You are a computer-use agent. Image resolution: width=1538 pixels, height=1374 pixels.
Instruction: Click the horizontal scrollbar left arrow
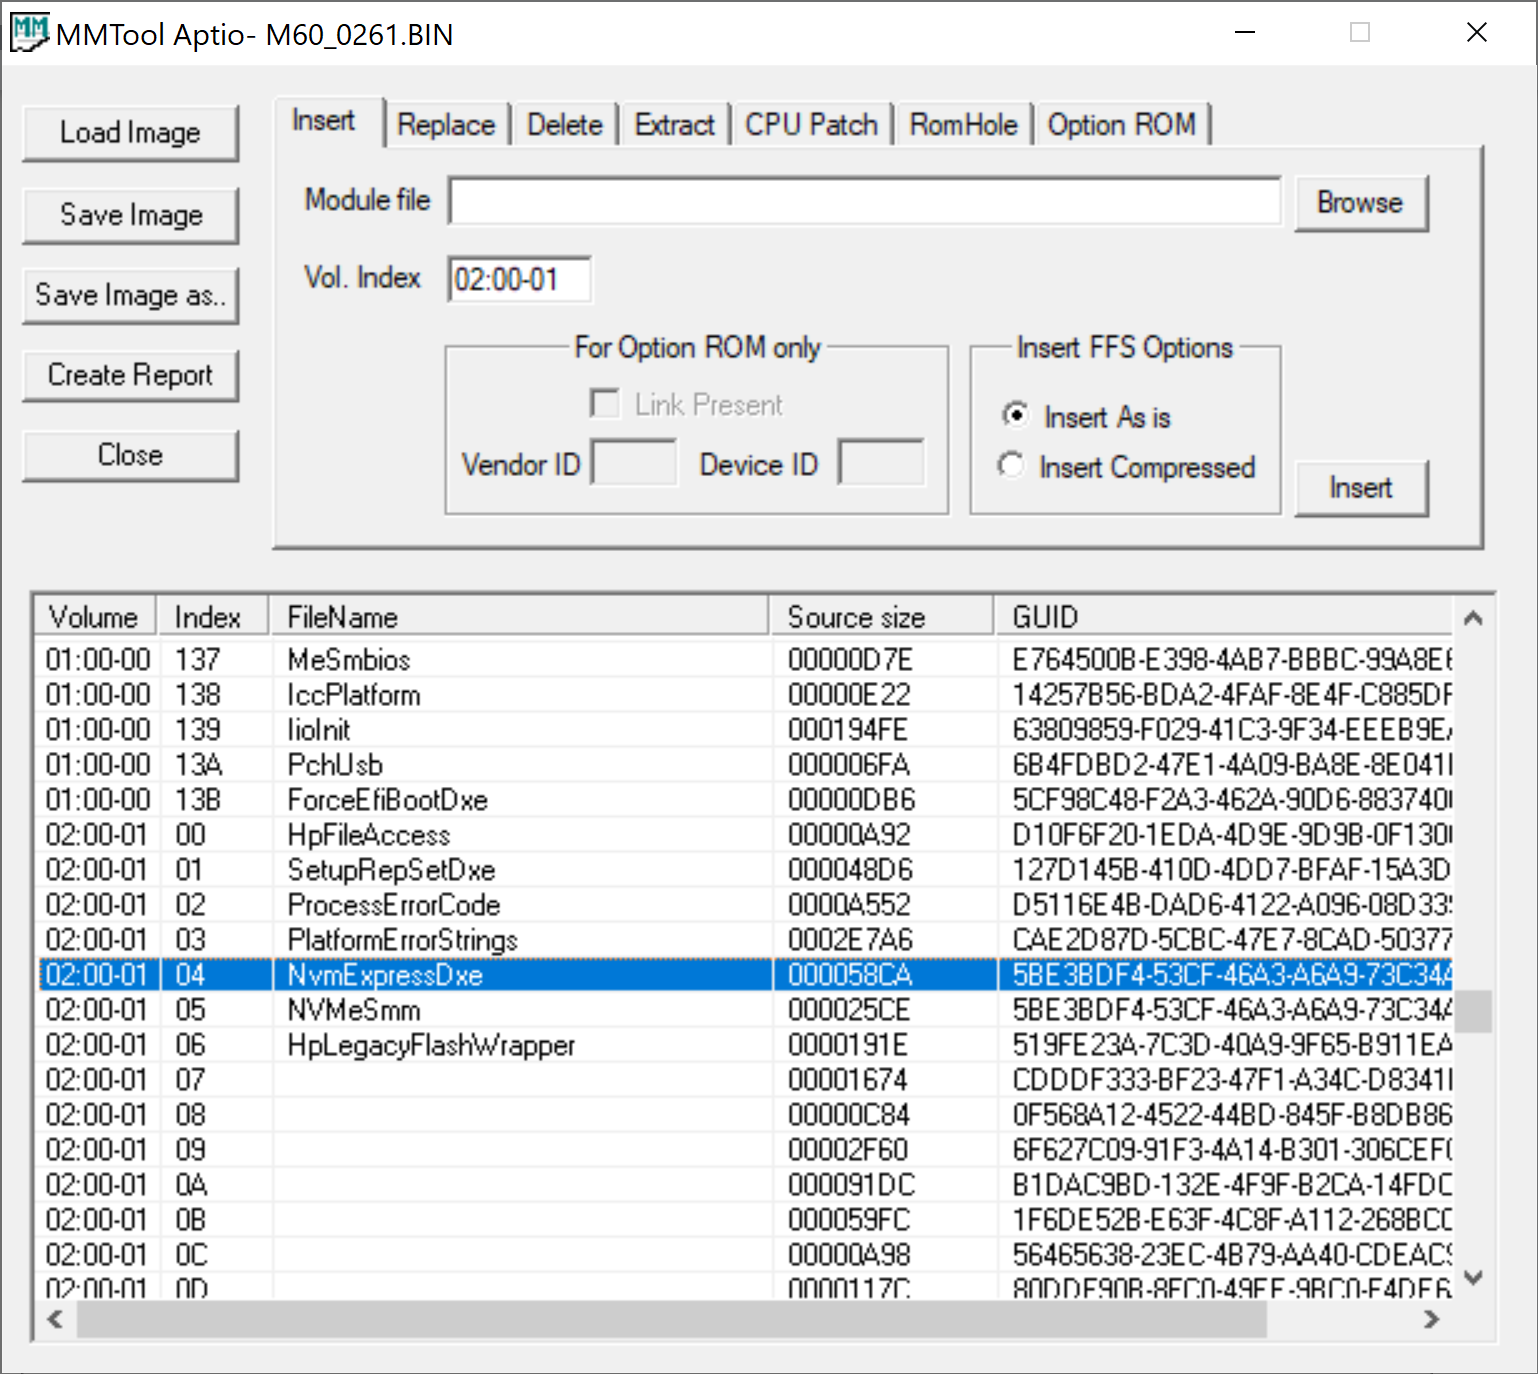pyautogui.click(x=56, y=1319)
